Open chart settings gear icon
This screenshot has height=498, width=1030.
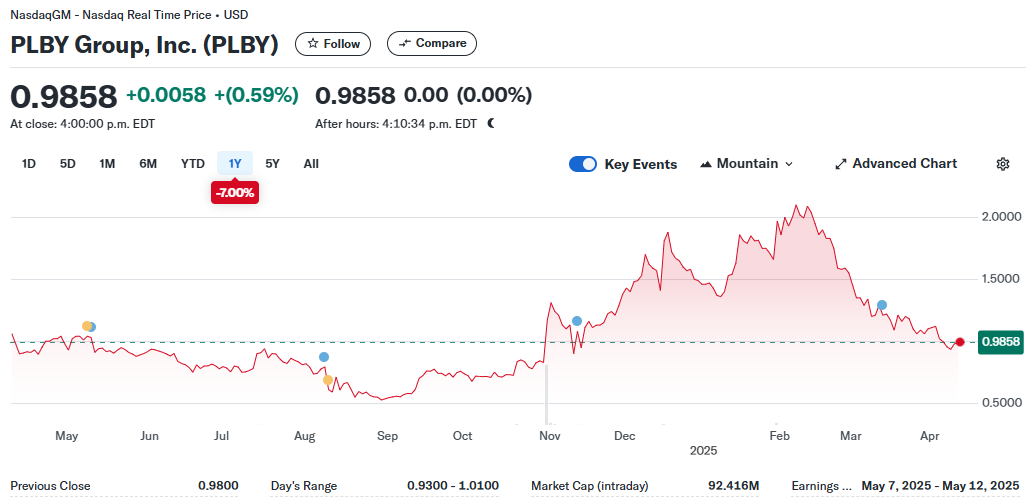pos(1002,164)
